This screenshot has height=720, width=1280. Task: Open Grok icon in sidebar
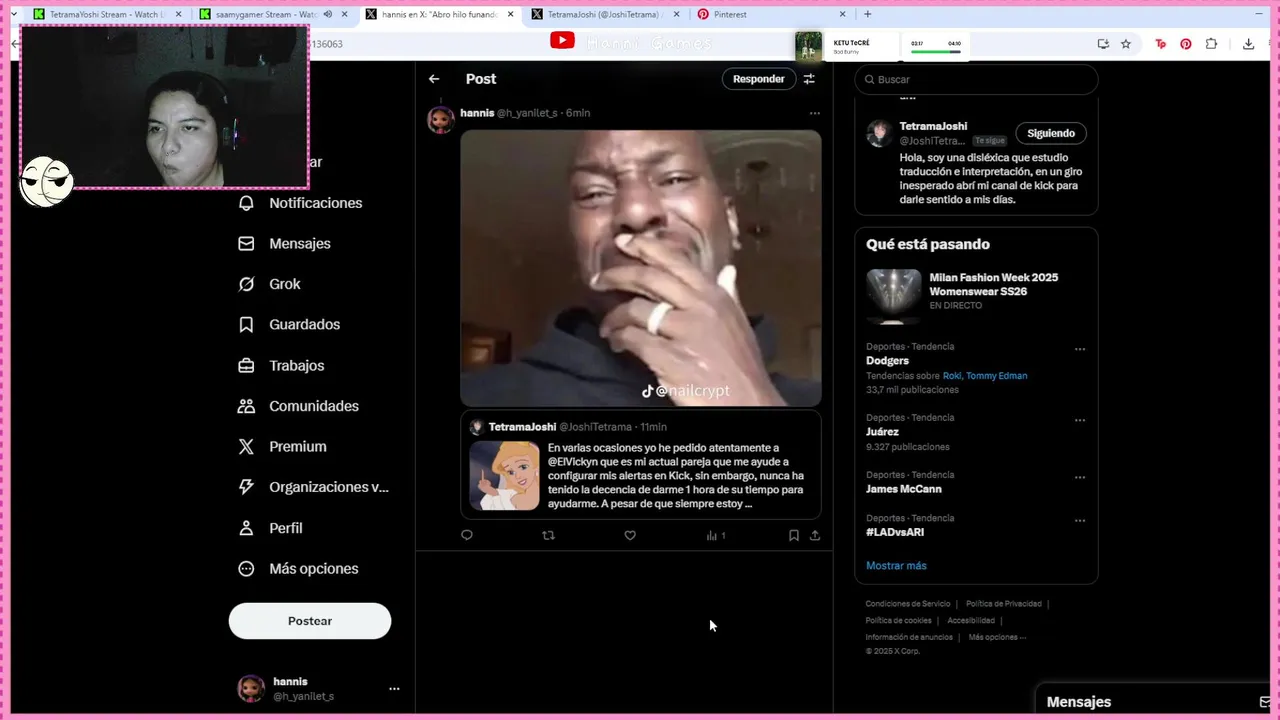246,284
